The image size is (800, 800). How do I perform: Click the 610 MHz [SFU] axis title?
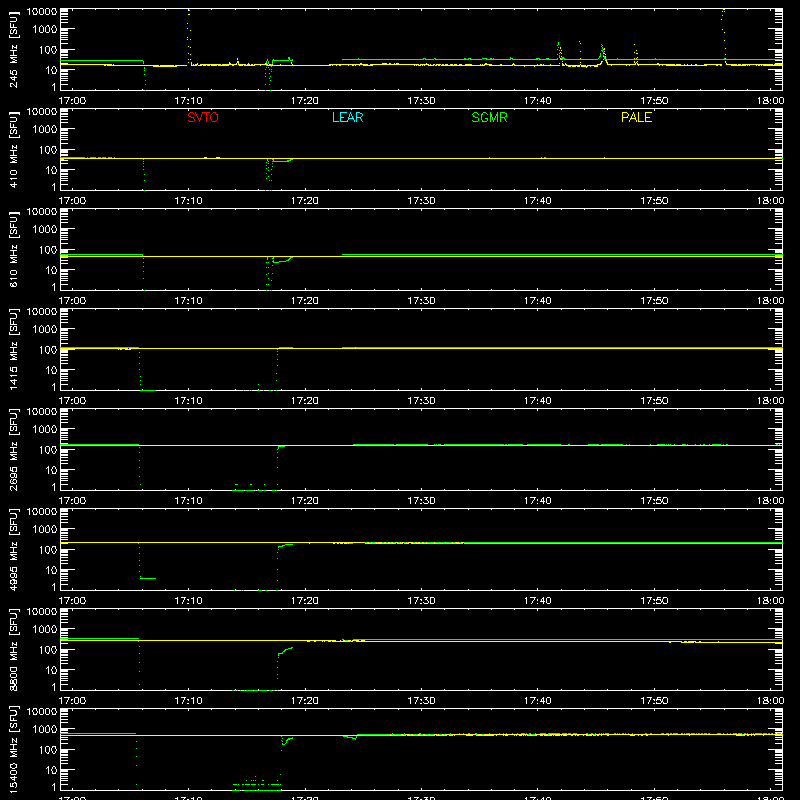pos(14,249)
